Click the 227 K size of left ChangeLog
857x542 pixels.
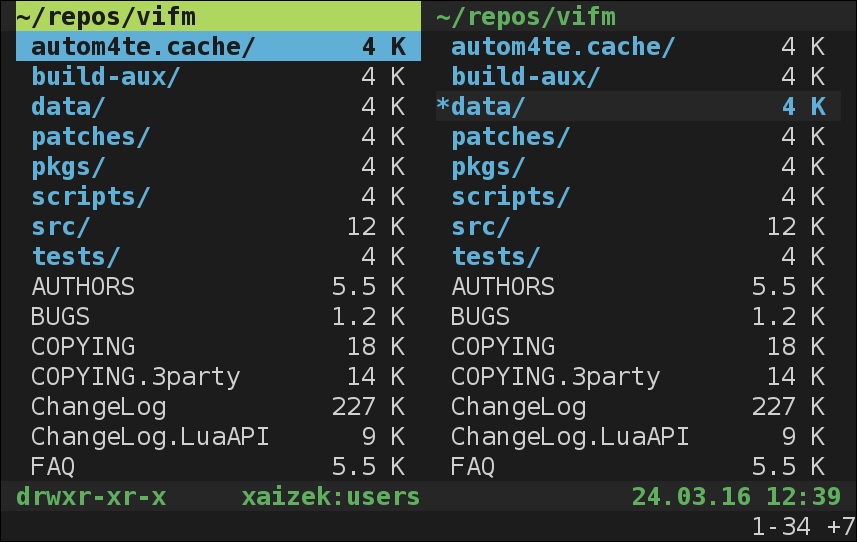pos(368,407)
